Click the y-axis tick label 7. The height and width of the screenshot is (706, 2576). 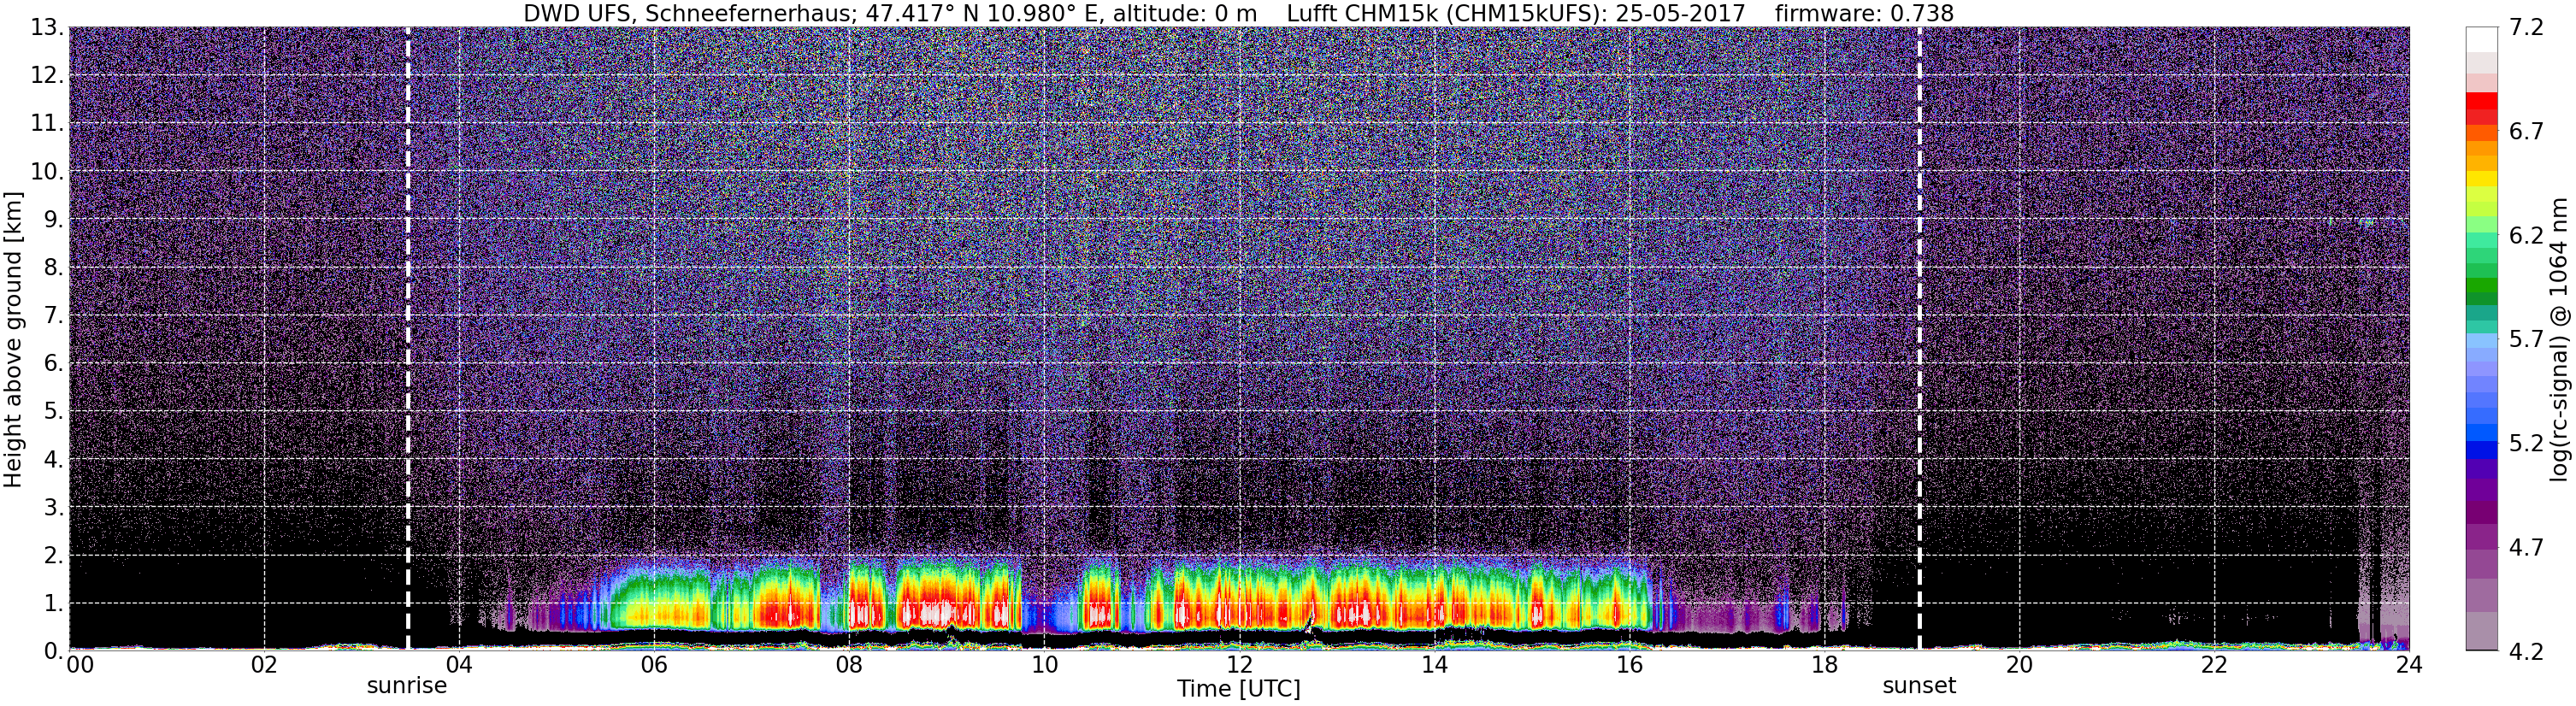[x=54, y=316]
